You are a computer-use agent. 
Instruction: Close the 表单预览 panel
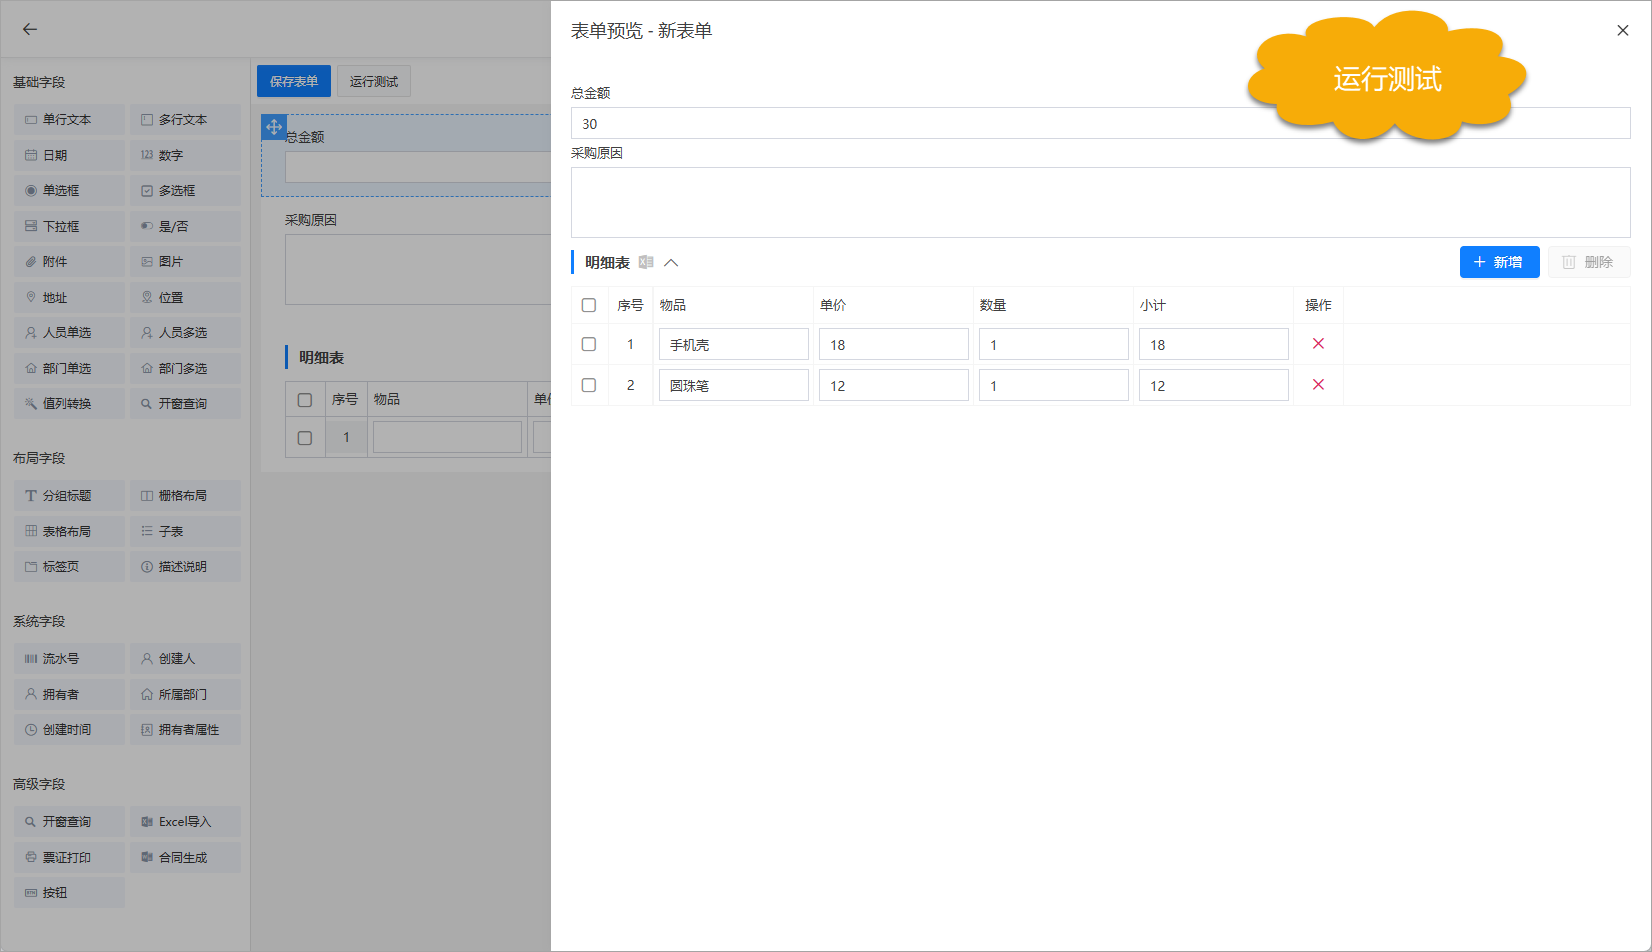[x=1622, y=30]
